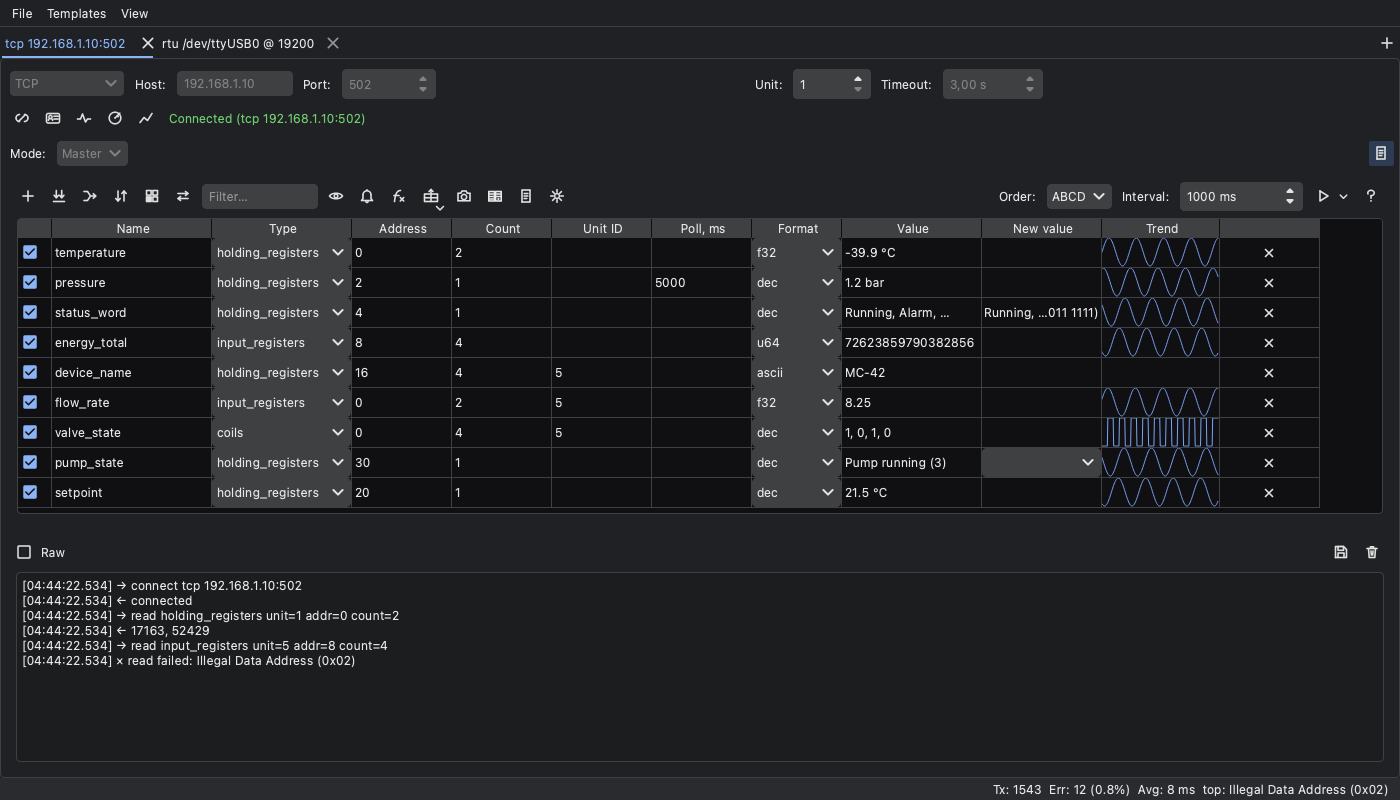This screenshot has height=800, width=1400.
Task: Delete the device_name row with its X
Action: 1269,373
